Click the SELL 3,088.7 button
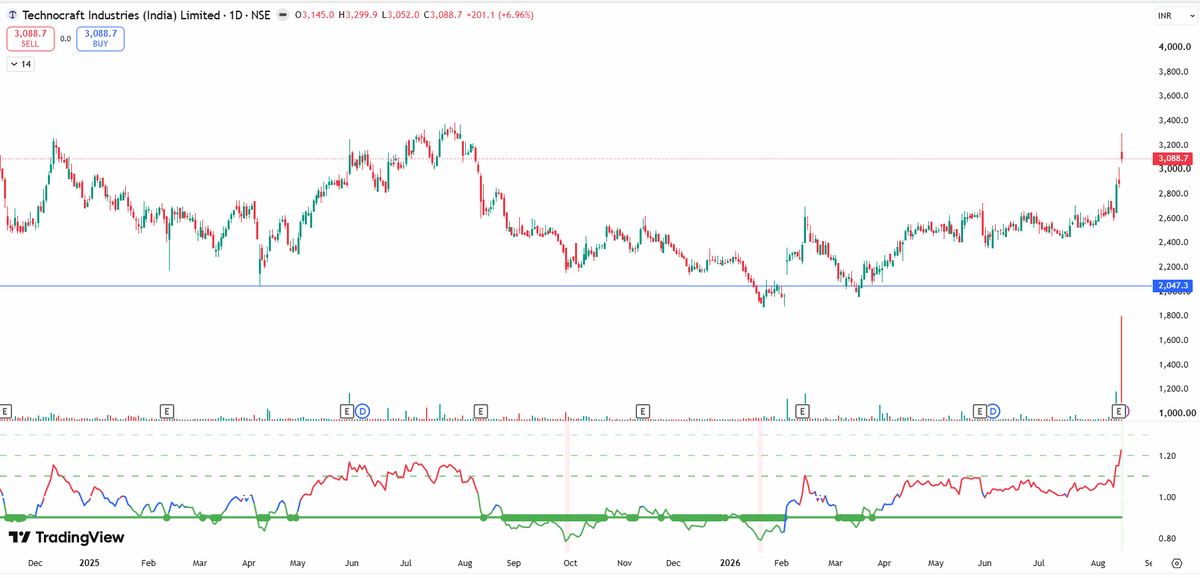 point(29,39)
